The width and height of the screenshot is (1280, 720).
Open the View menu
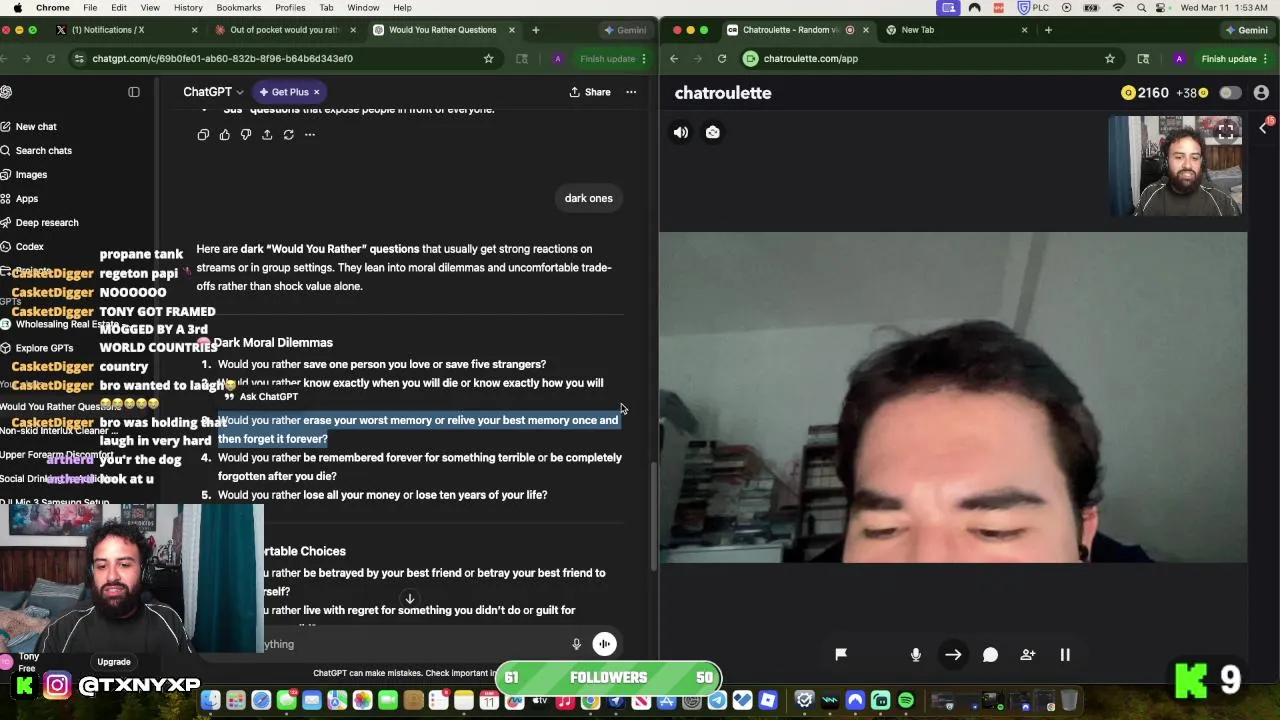[x=151, y=8]
